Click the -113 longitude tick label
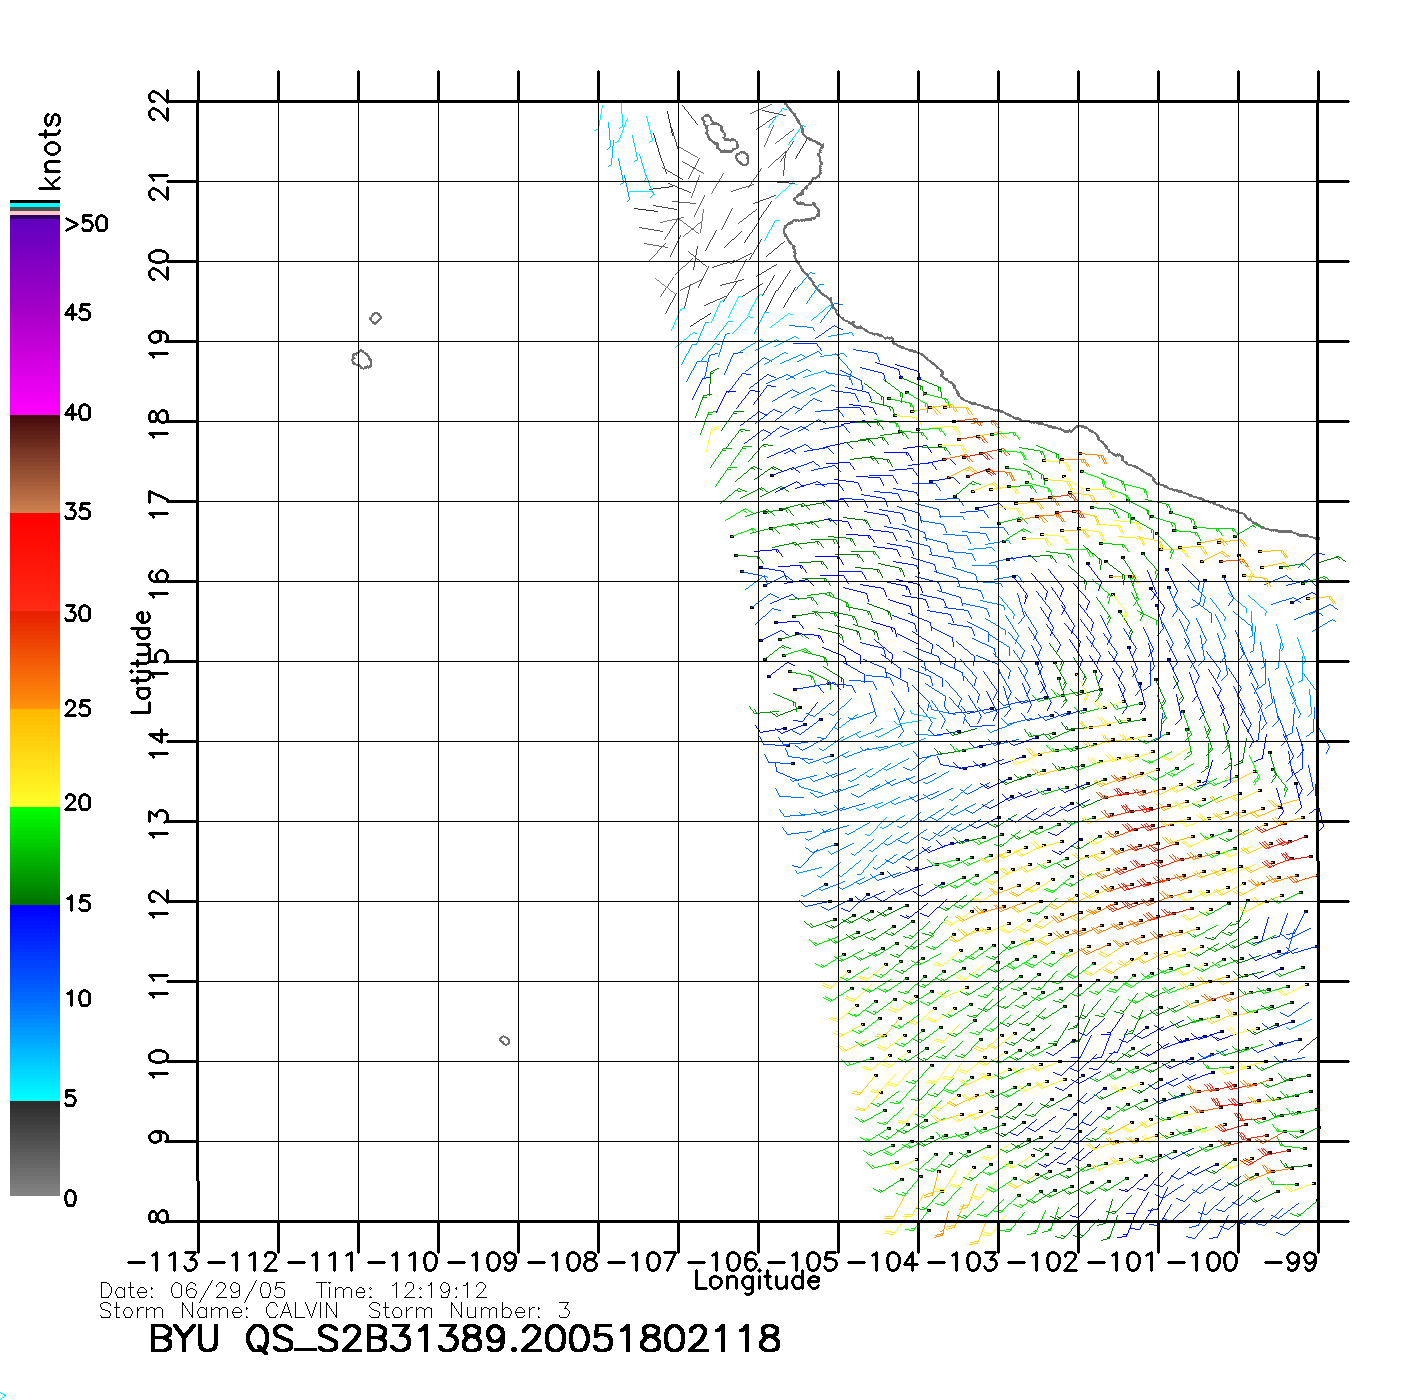This screenshot has height=1400, width=1420. tap(163, 1262)
